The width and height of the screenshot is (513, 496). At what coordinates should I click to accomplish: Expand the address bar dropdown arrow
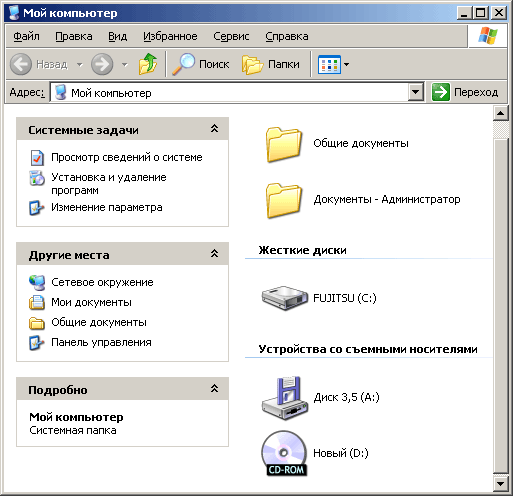click(x=415, y=92)
